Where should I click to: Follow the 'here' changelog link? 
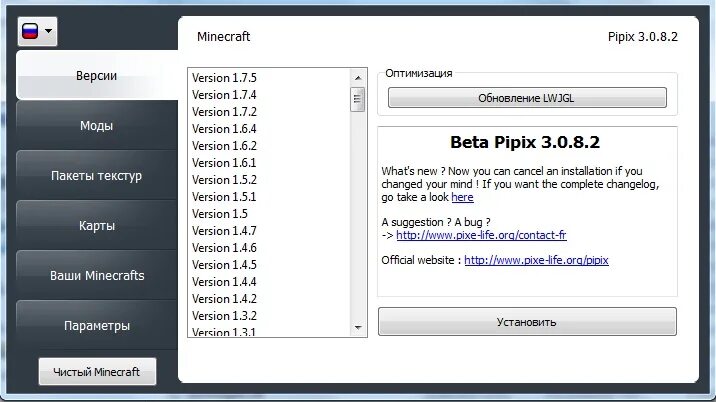tap(462, 197)
